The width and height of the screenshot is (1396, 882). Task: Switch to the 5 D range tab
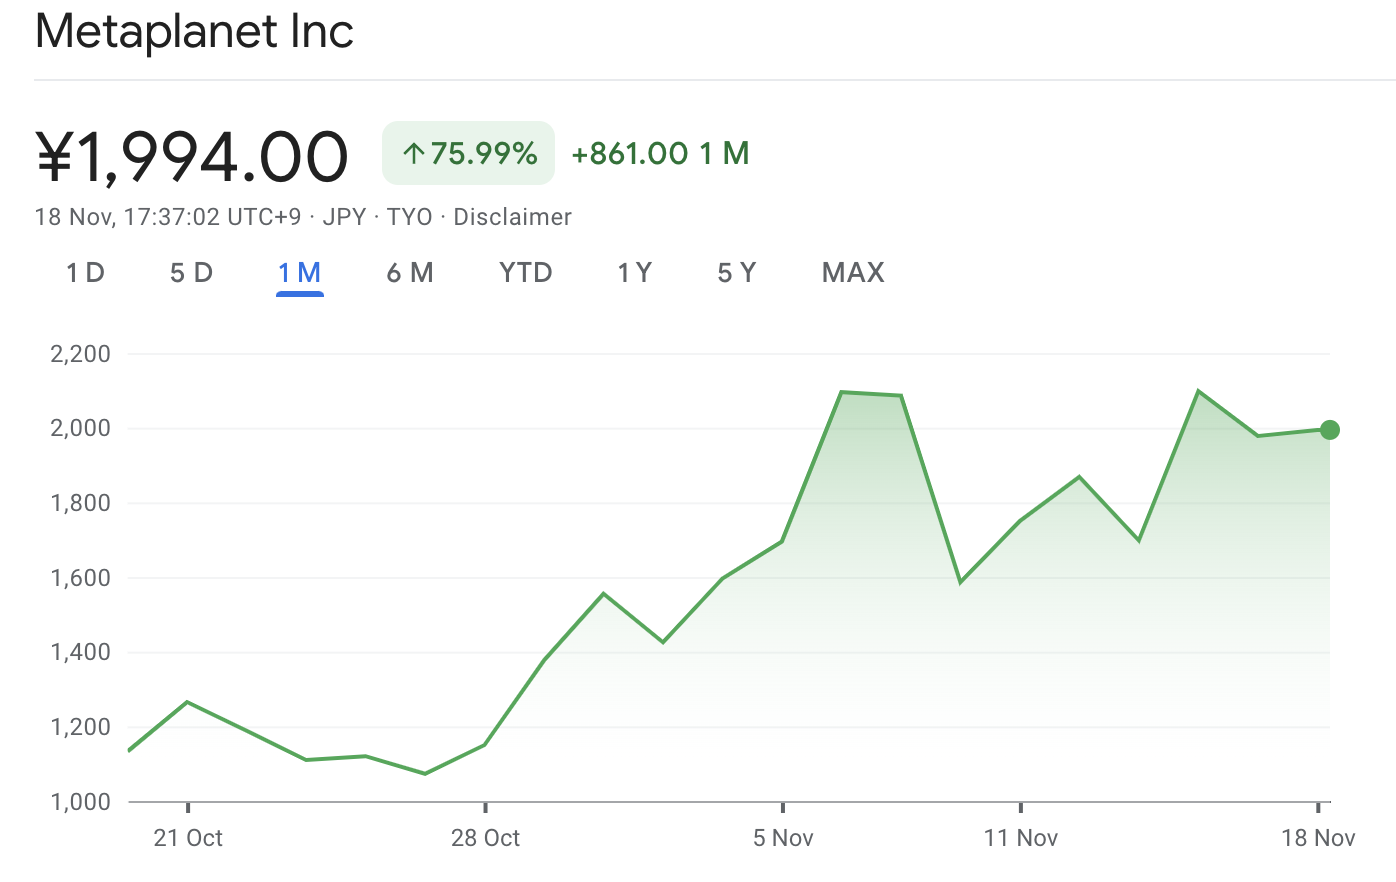[x=191, y=273]
